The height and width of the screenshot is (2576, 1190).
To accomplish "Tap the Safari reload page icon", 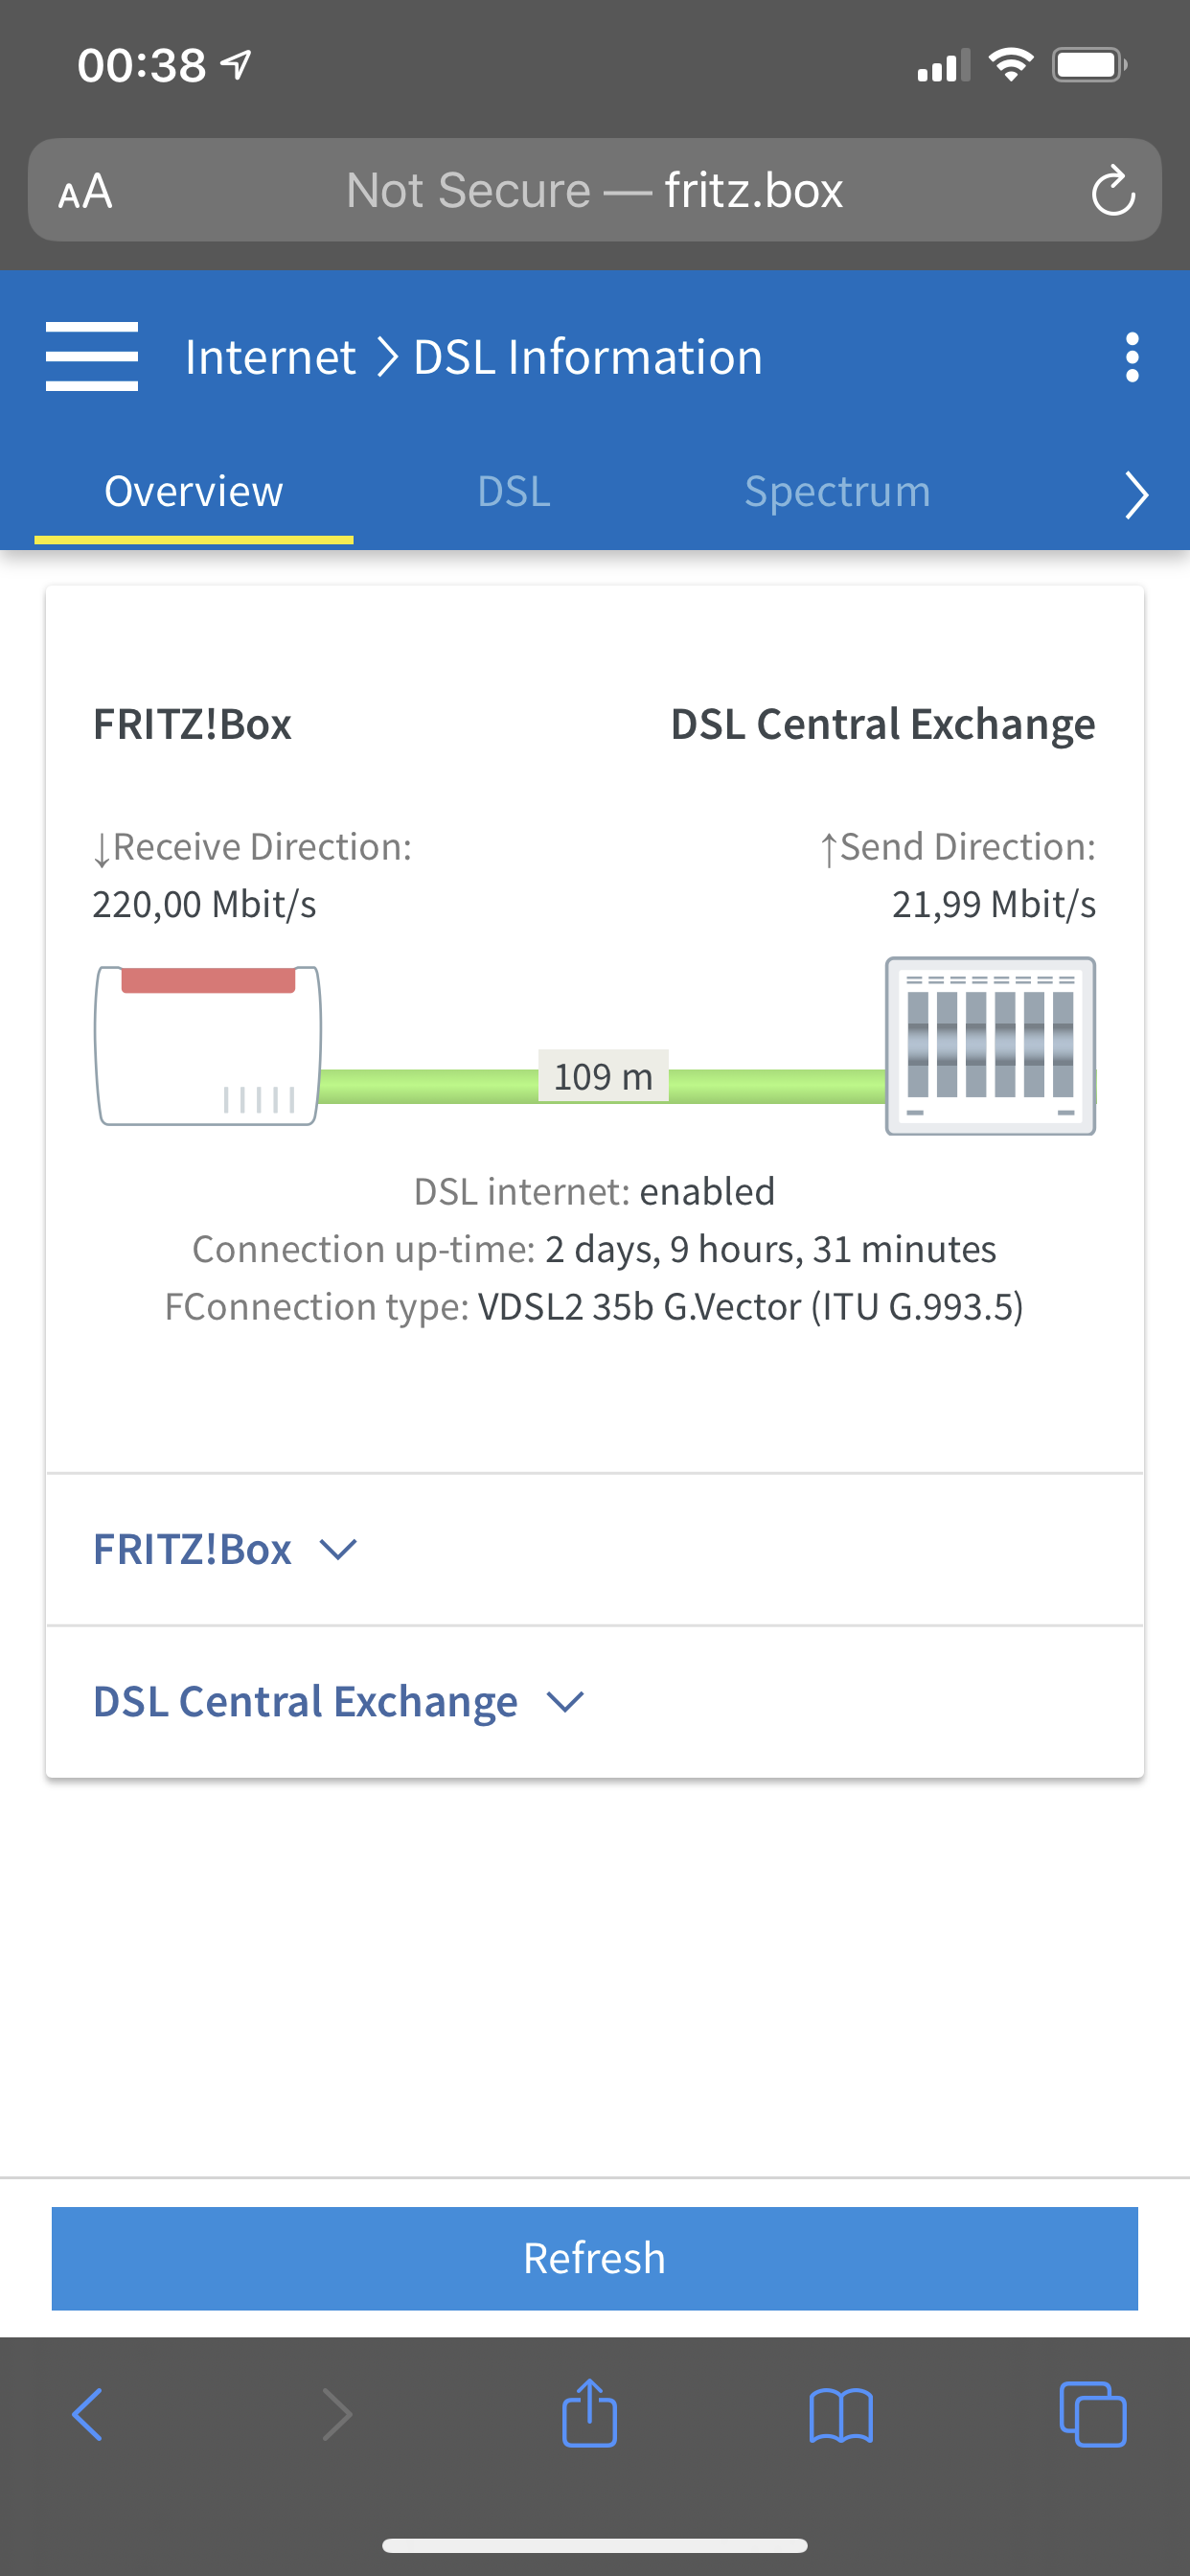I will (1112, 190).
